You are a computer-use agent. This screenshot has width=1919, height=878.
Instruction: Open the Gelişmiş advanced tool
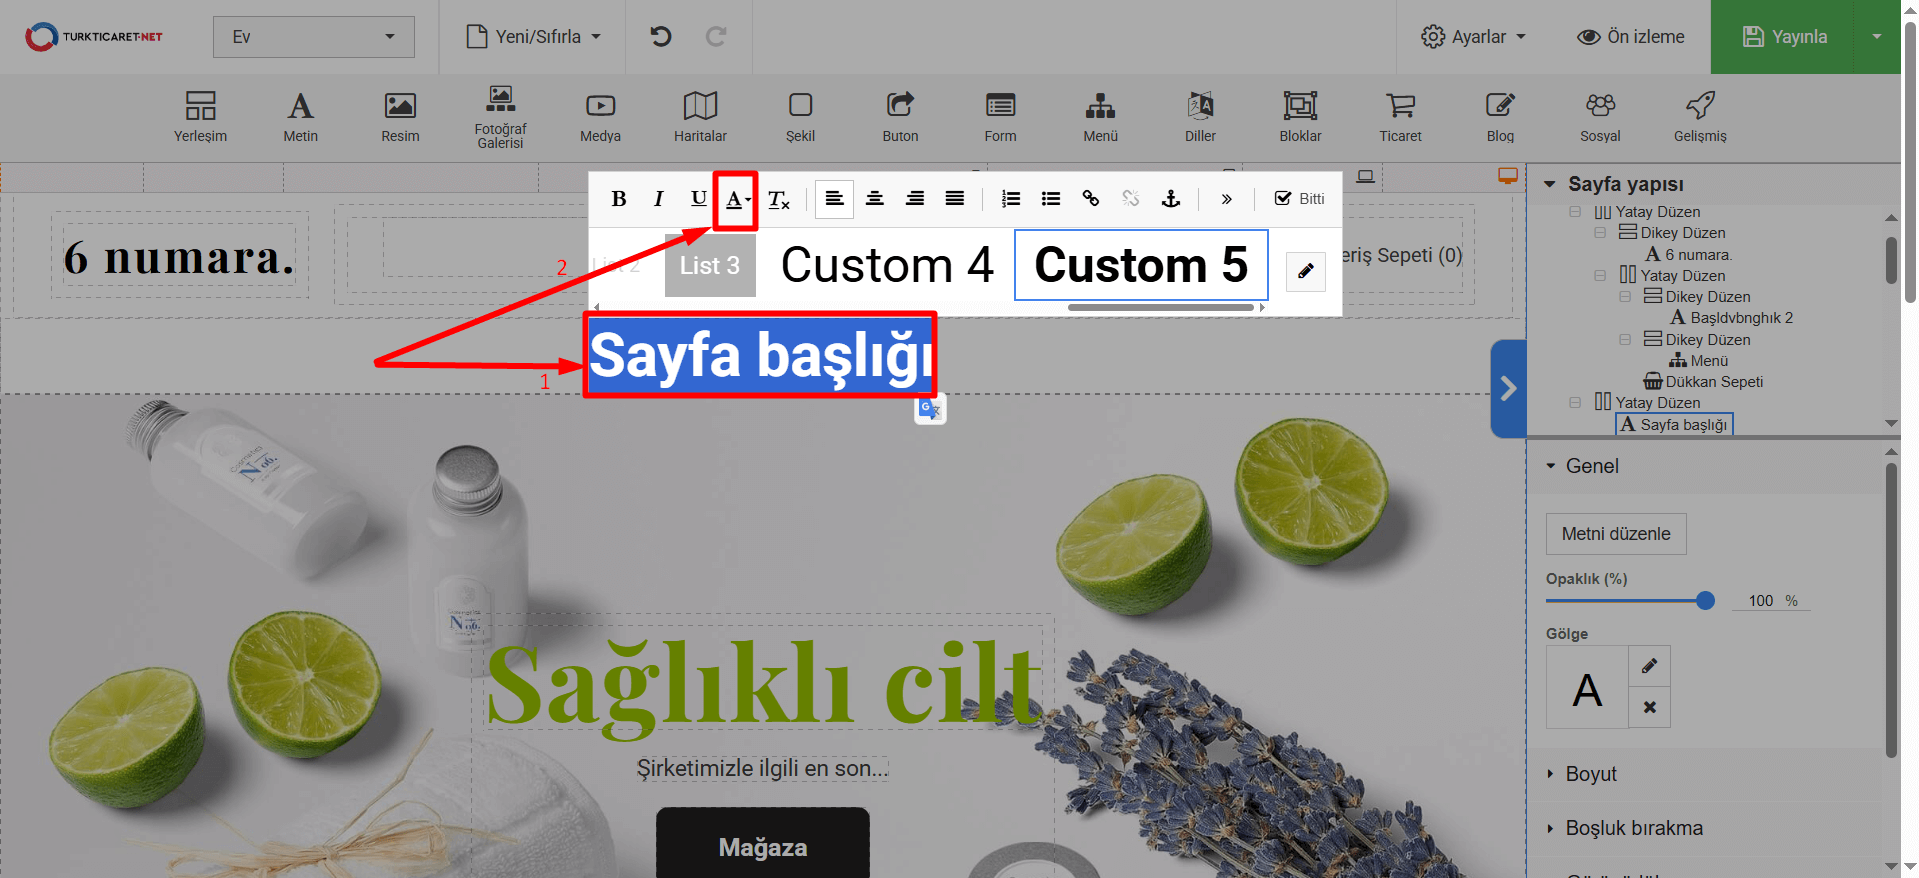click(1700, 117)
